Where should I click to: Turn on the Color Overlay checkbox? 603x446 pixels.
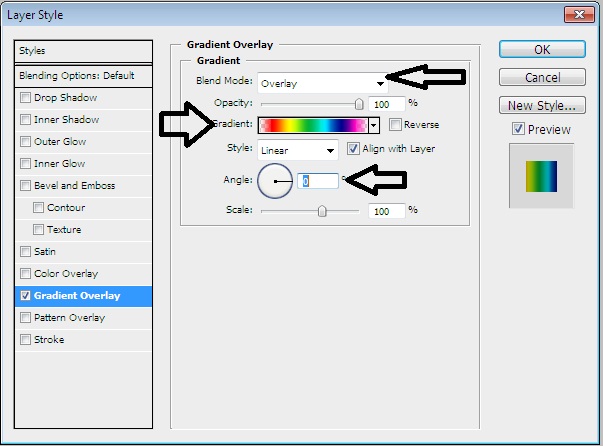25,273
